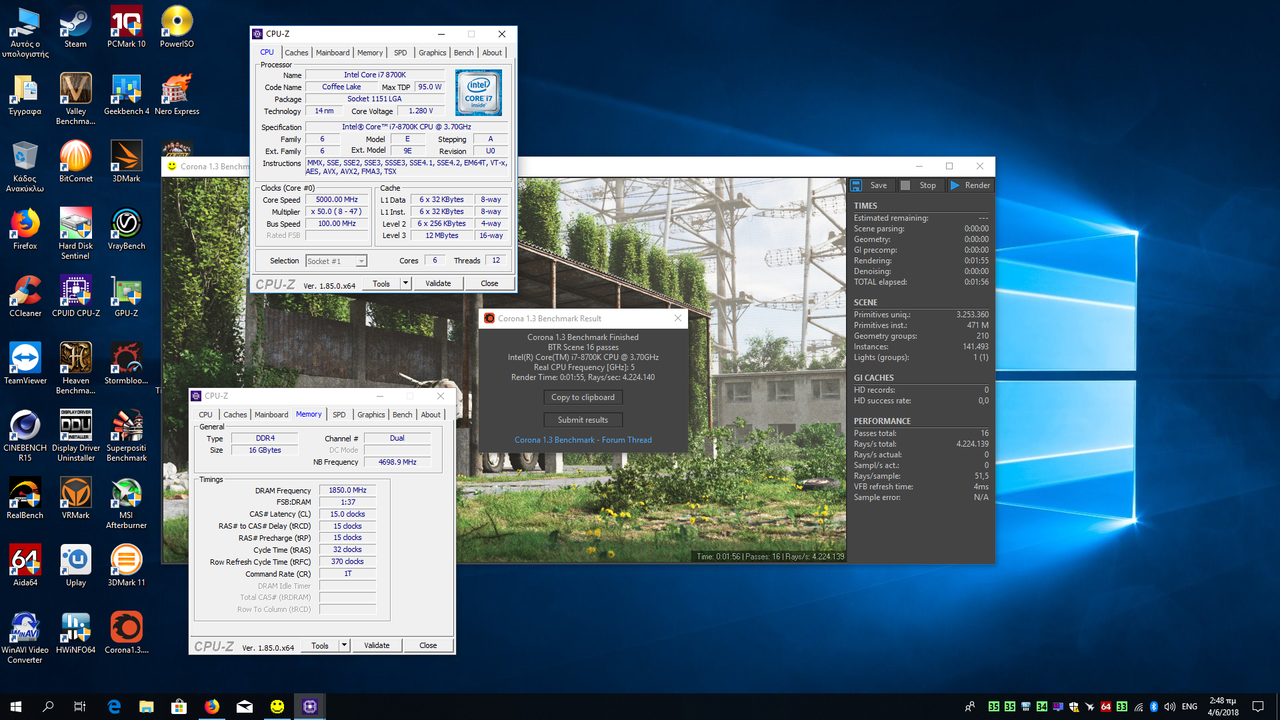This screenshot has width=1280, height=720.
Task: Click the CCleaner desktop icon
Action: (x=25, y=297)
